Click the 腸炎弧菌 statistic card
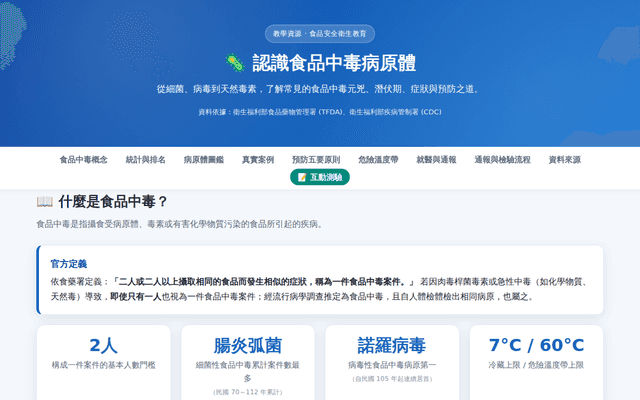Viewport: 640px width, 400px height. pyautogui.click(x=248, y=362)
